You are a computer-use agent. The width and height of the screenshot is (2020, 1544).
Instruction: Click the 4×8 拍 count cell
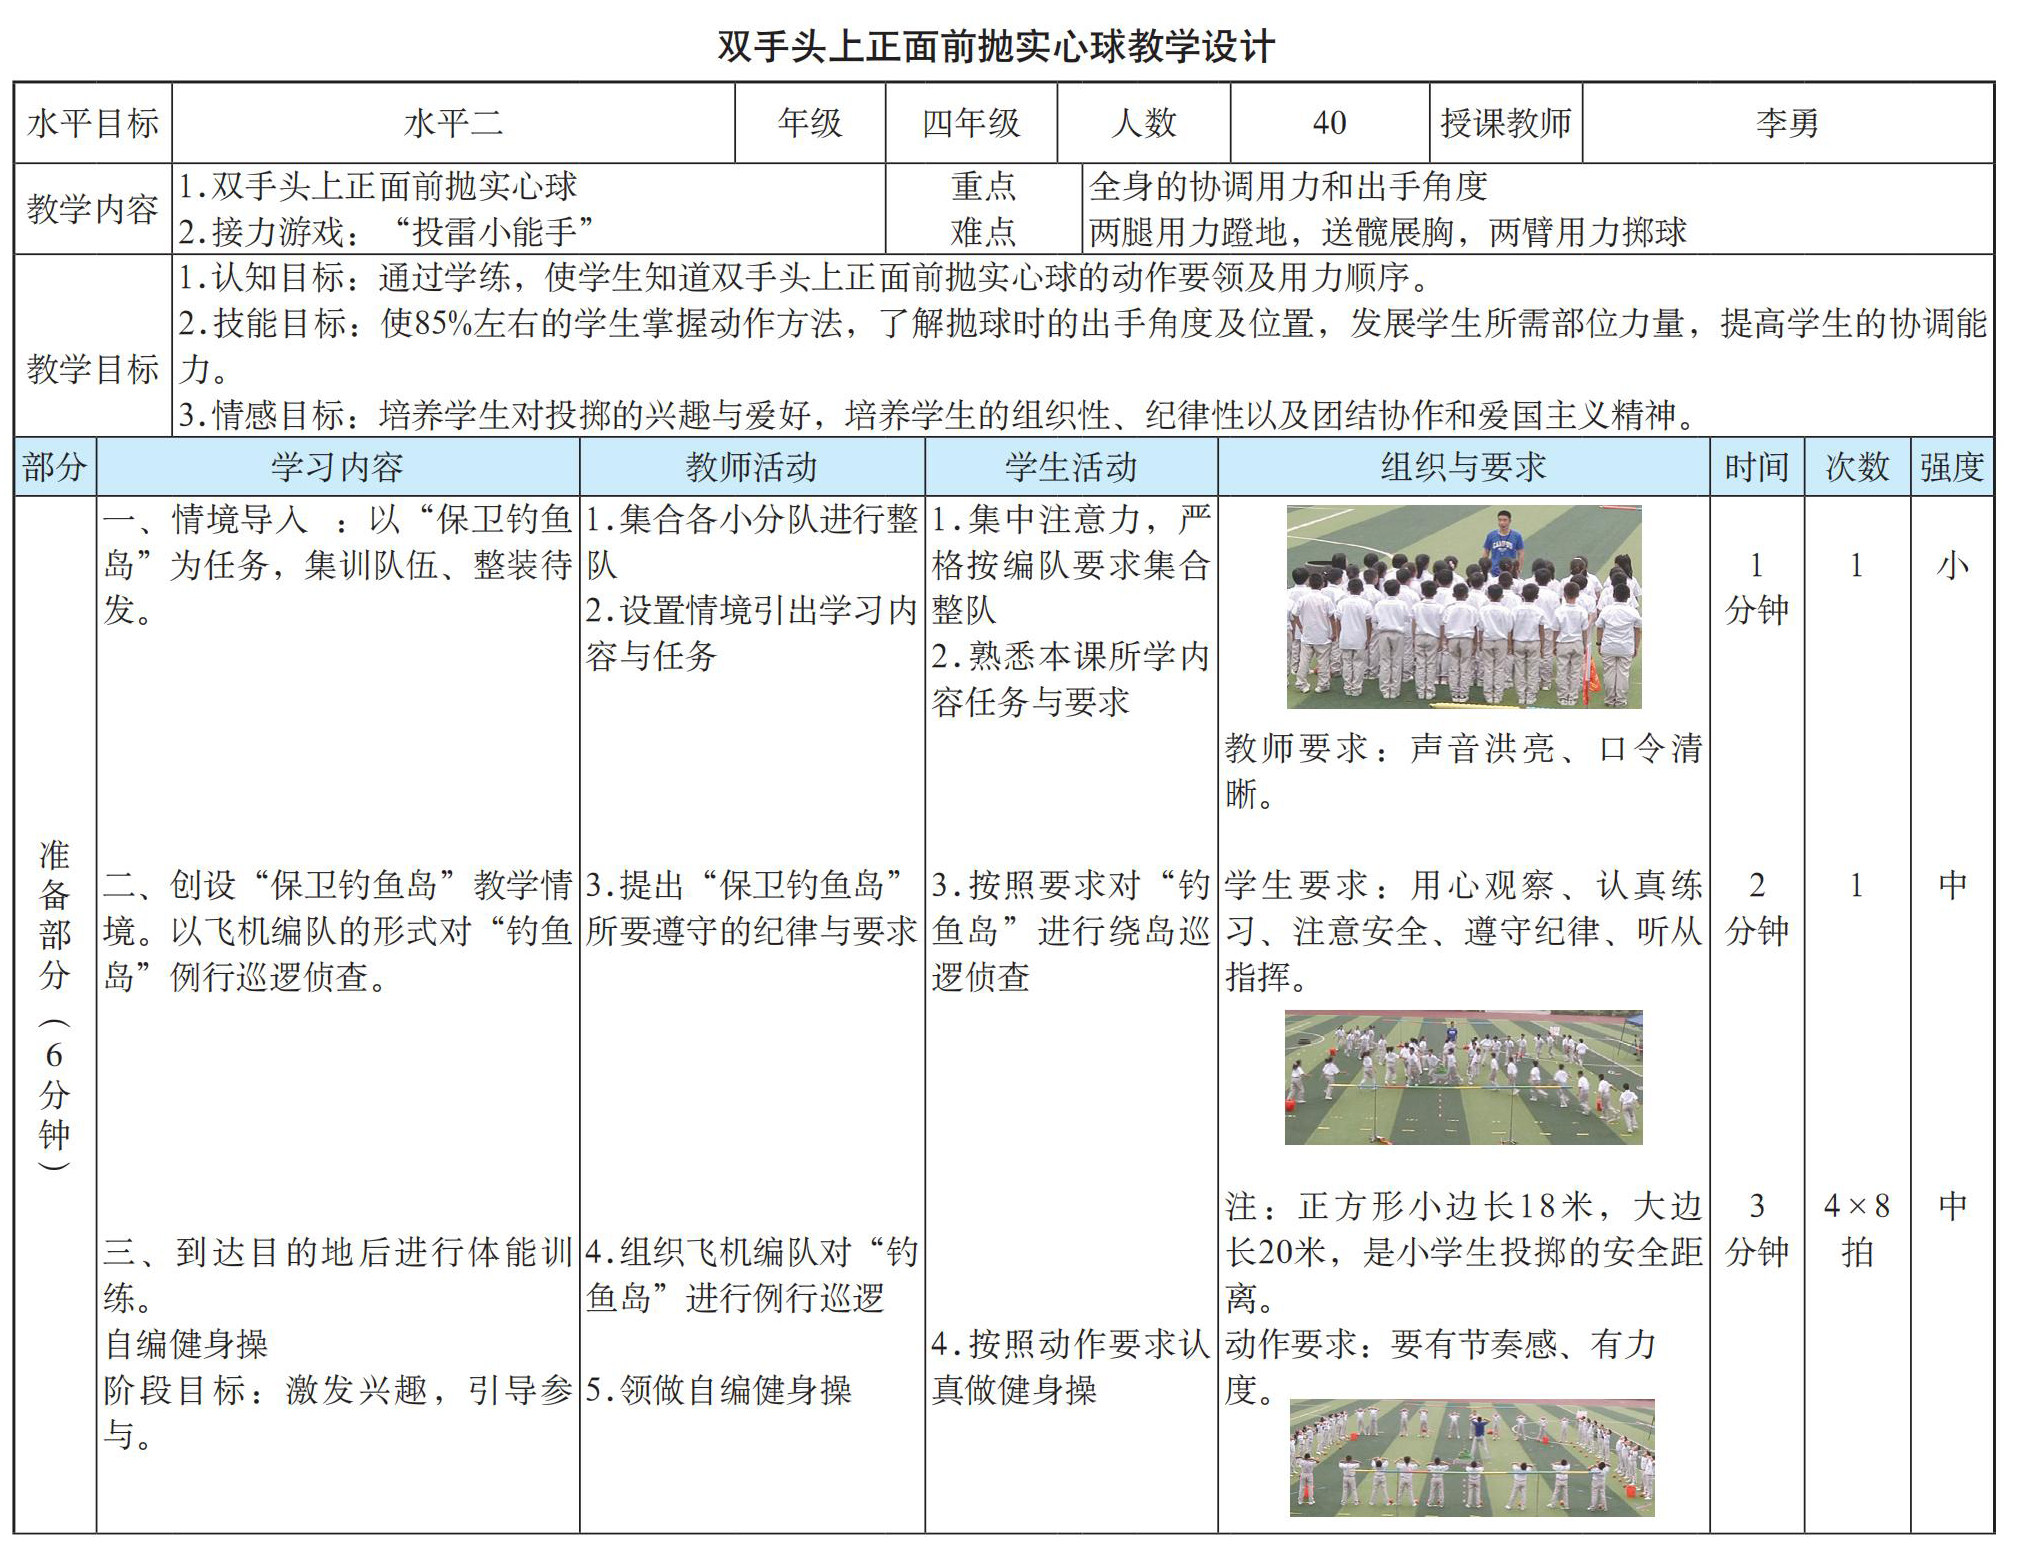[1857, 1229]
